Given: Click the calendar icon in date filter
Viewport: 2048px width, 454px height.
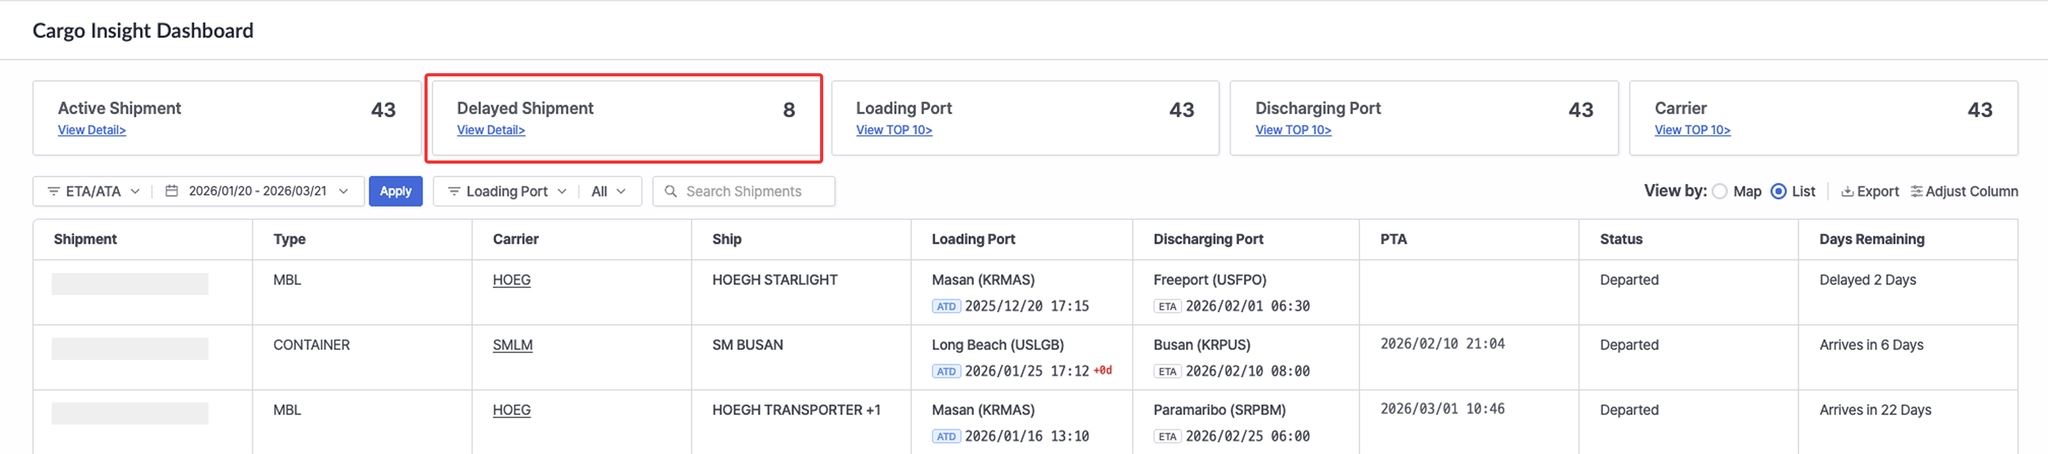Looking at the screenshot, I should pos(172,191).
